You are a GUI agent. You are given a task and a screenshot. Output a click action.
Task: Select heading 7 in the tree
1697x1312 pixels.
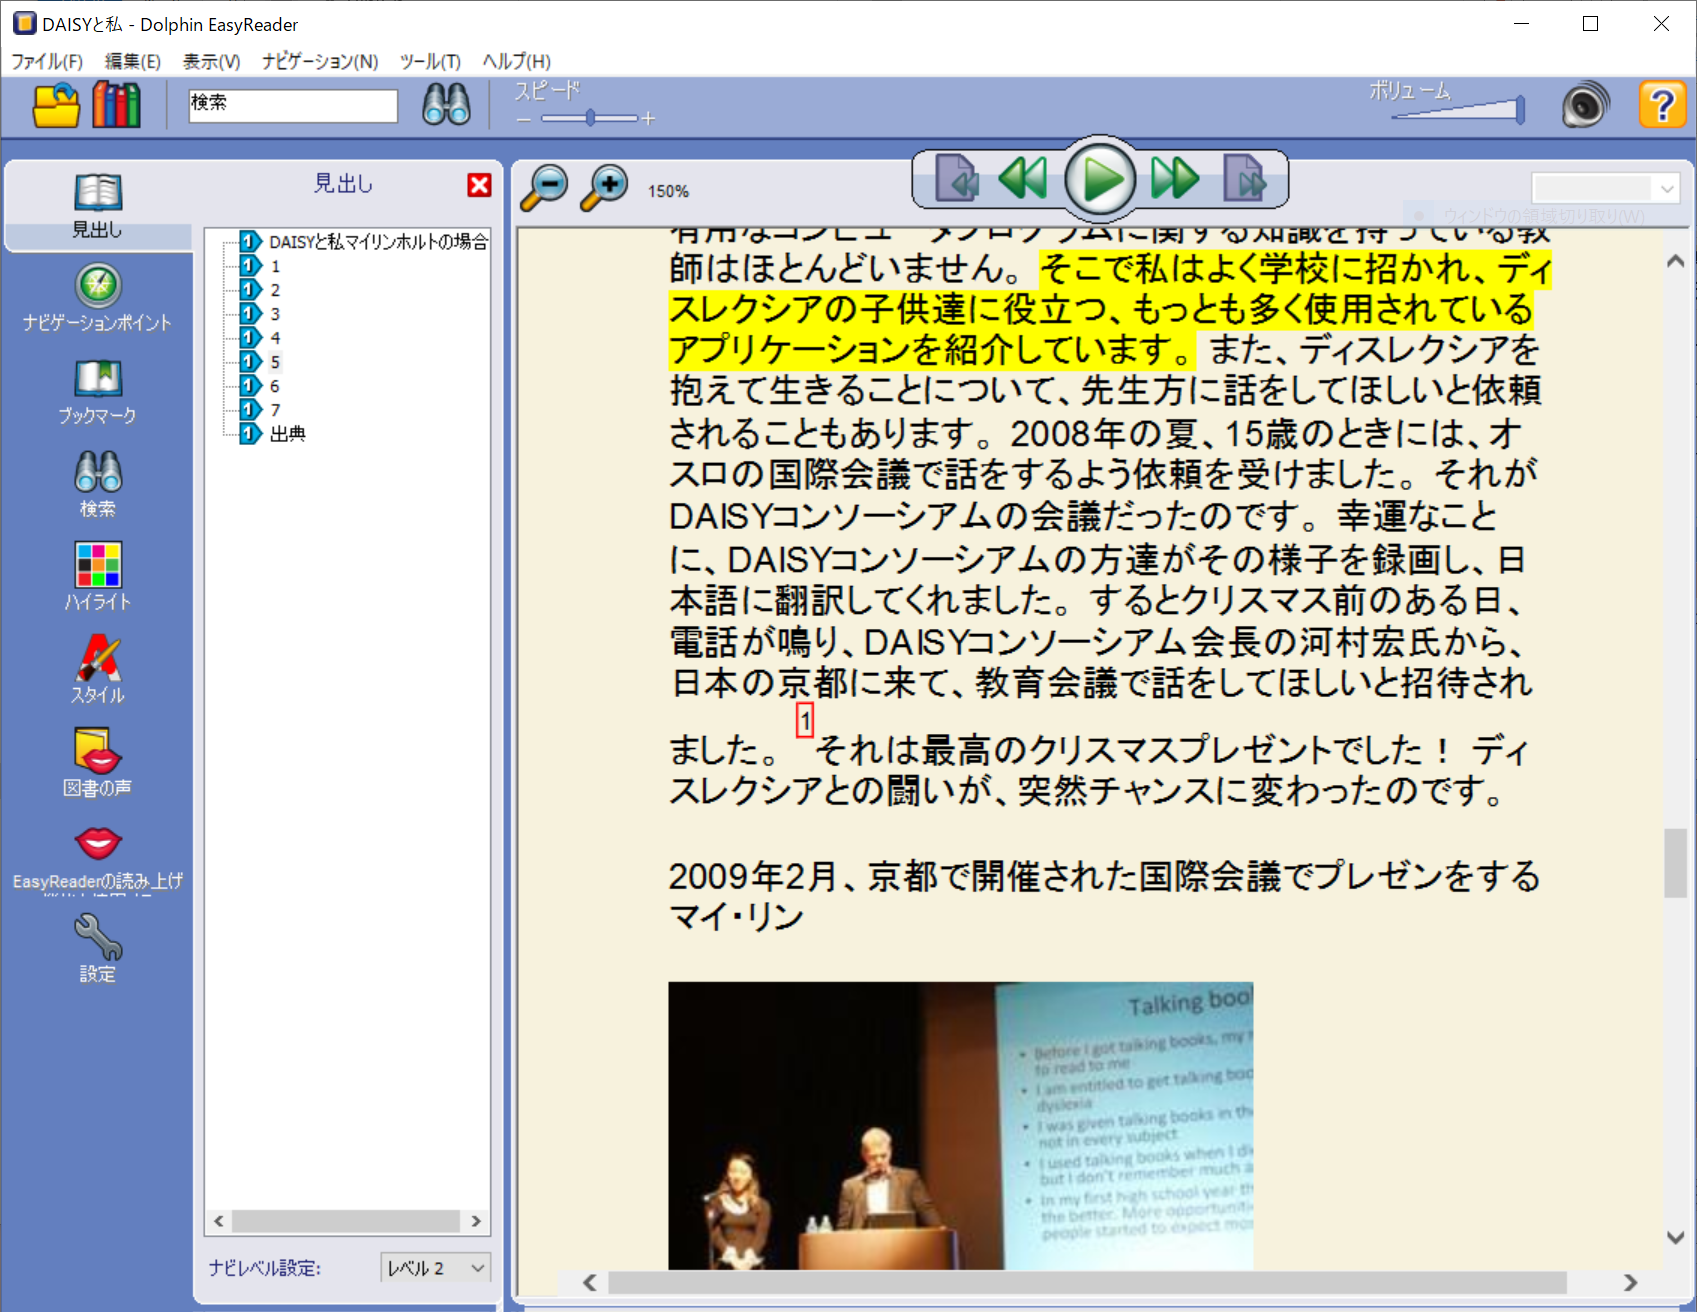[x=275, y=410]
